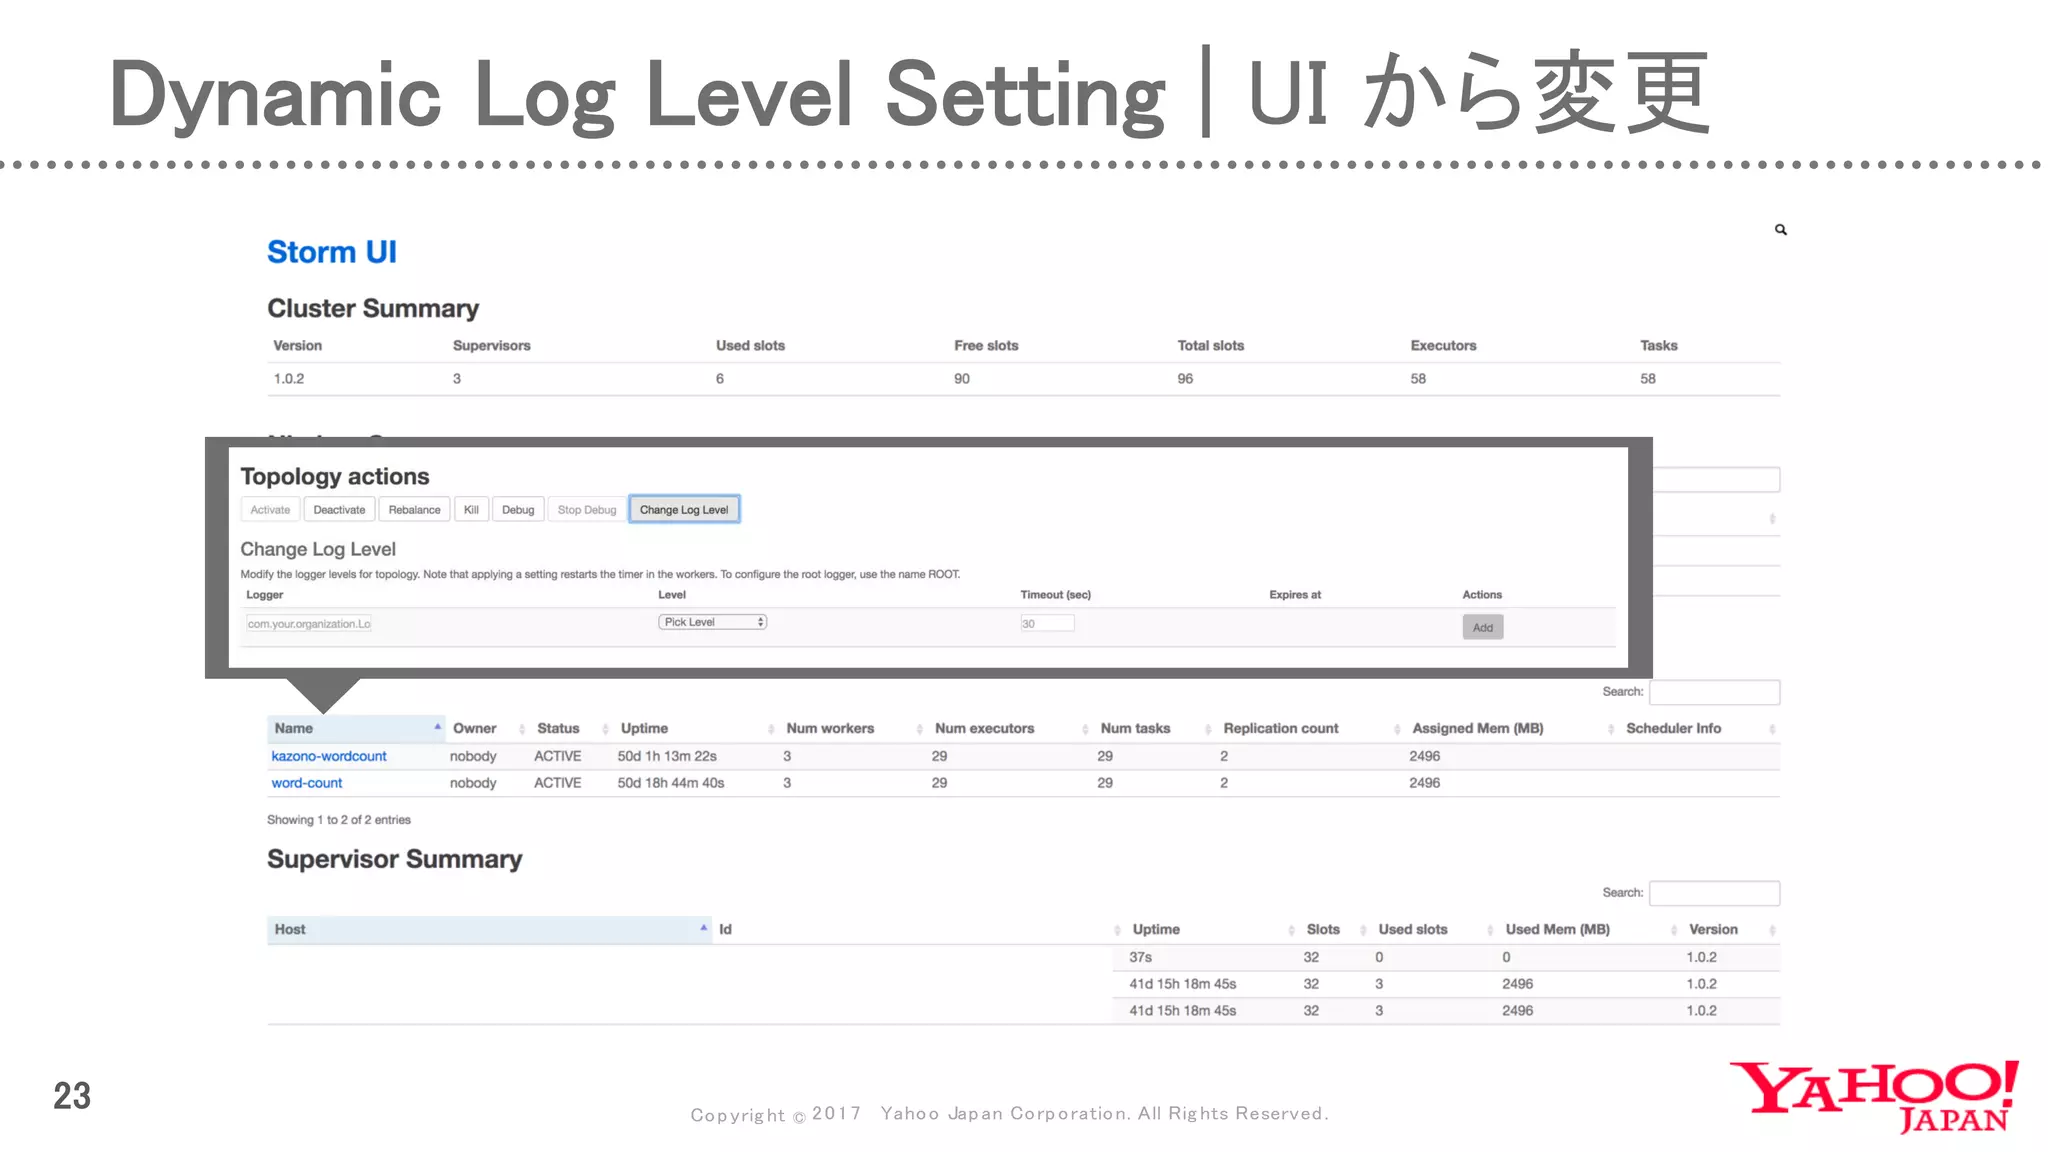Click the Rebalance button
Image resolution: width=2048 pixels, height=1152 pixels.
(414, 510)
